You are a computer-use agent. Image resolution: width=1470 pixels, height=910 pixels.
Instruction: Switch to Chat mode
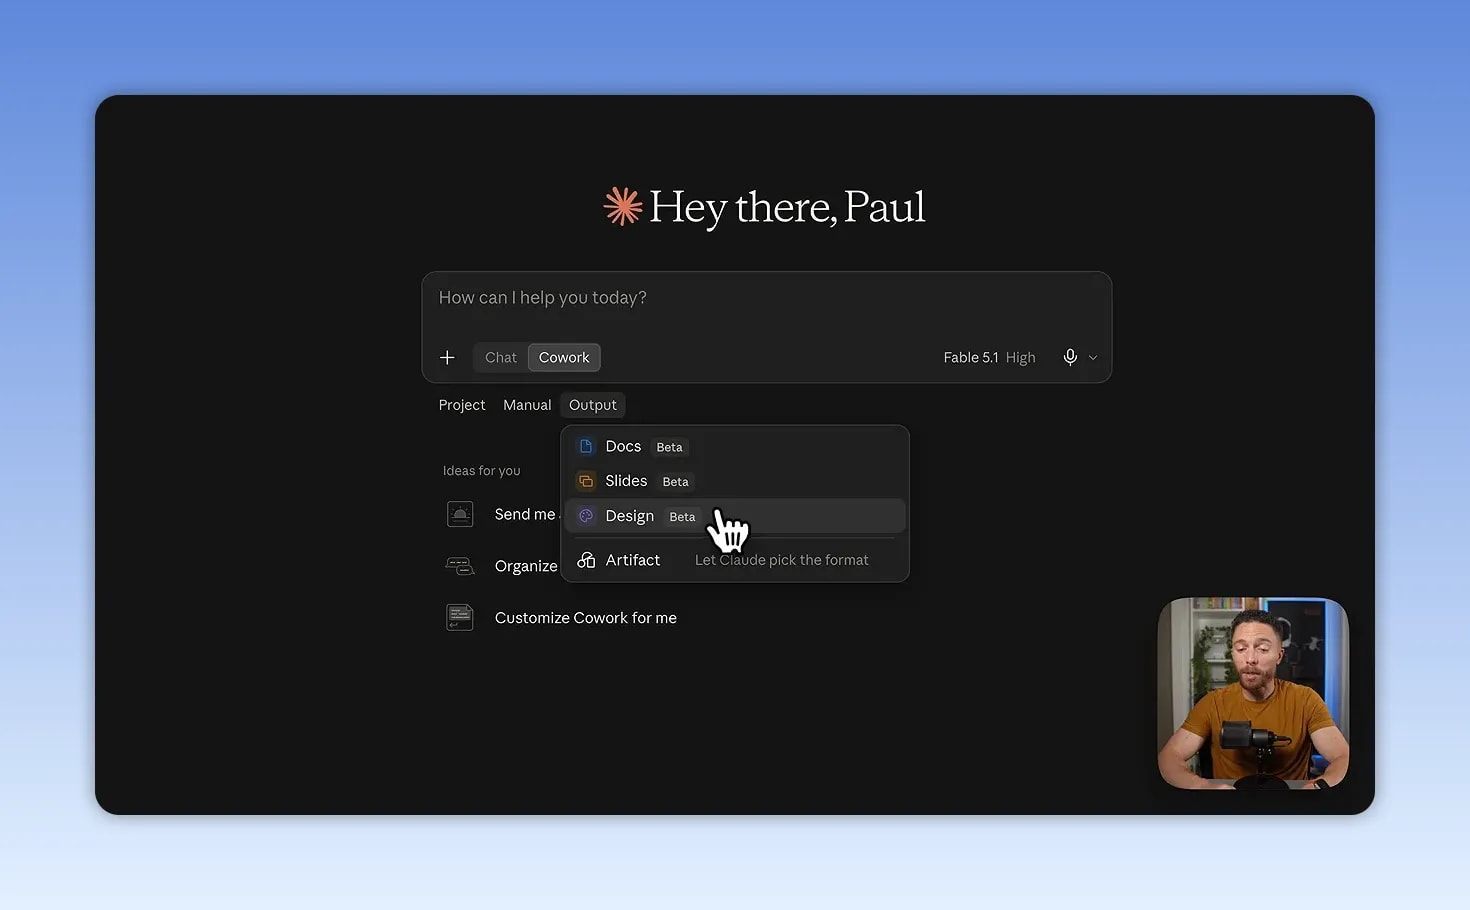(x=501, y=357)
